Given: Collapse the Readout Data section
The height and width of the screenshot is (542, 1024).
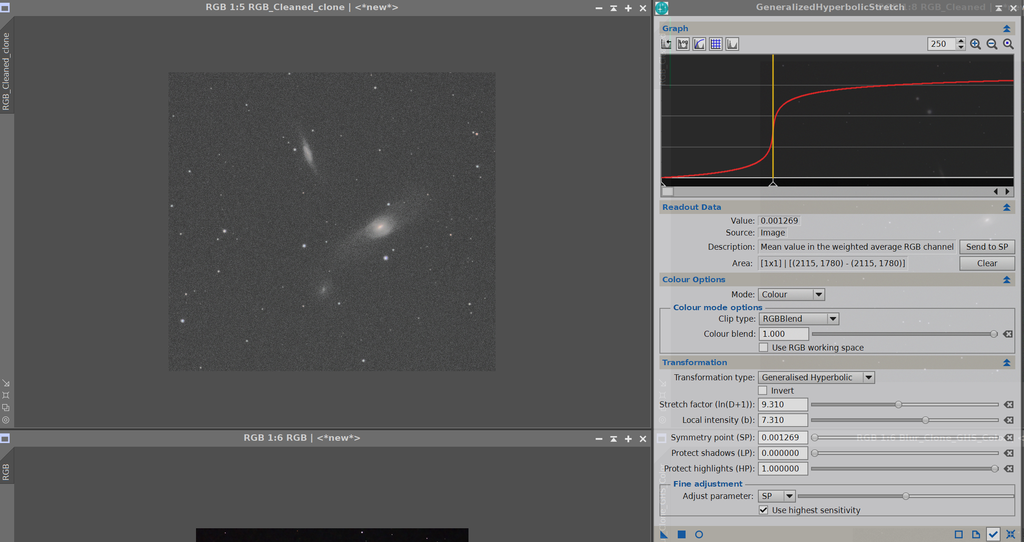Looking at the screenshot, I should [1006, 208].
